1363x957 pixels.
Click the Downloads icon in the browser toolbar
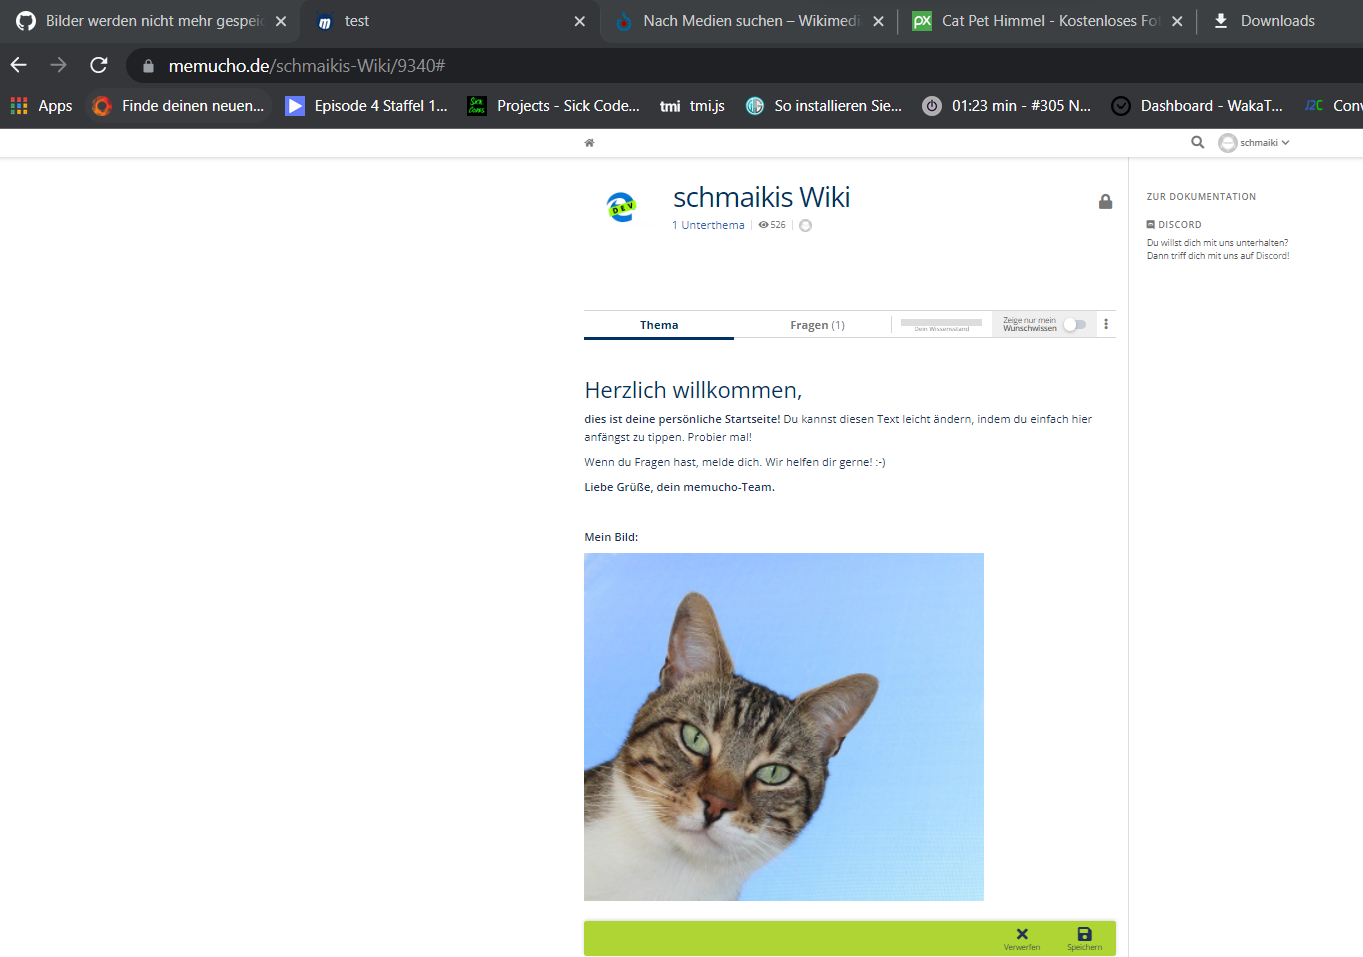click(x=1222, y=20)
